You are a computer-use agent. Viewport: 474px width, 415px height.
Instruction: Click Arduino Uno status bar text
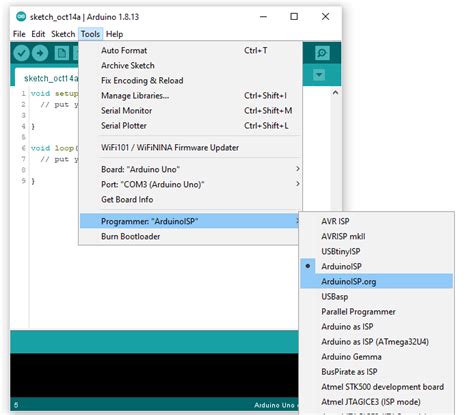274,405
